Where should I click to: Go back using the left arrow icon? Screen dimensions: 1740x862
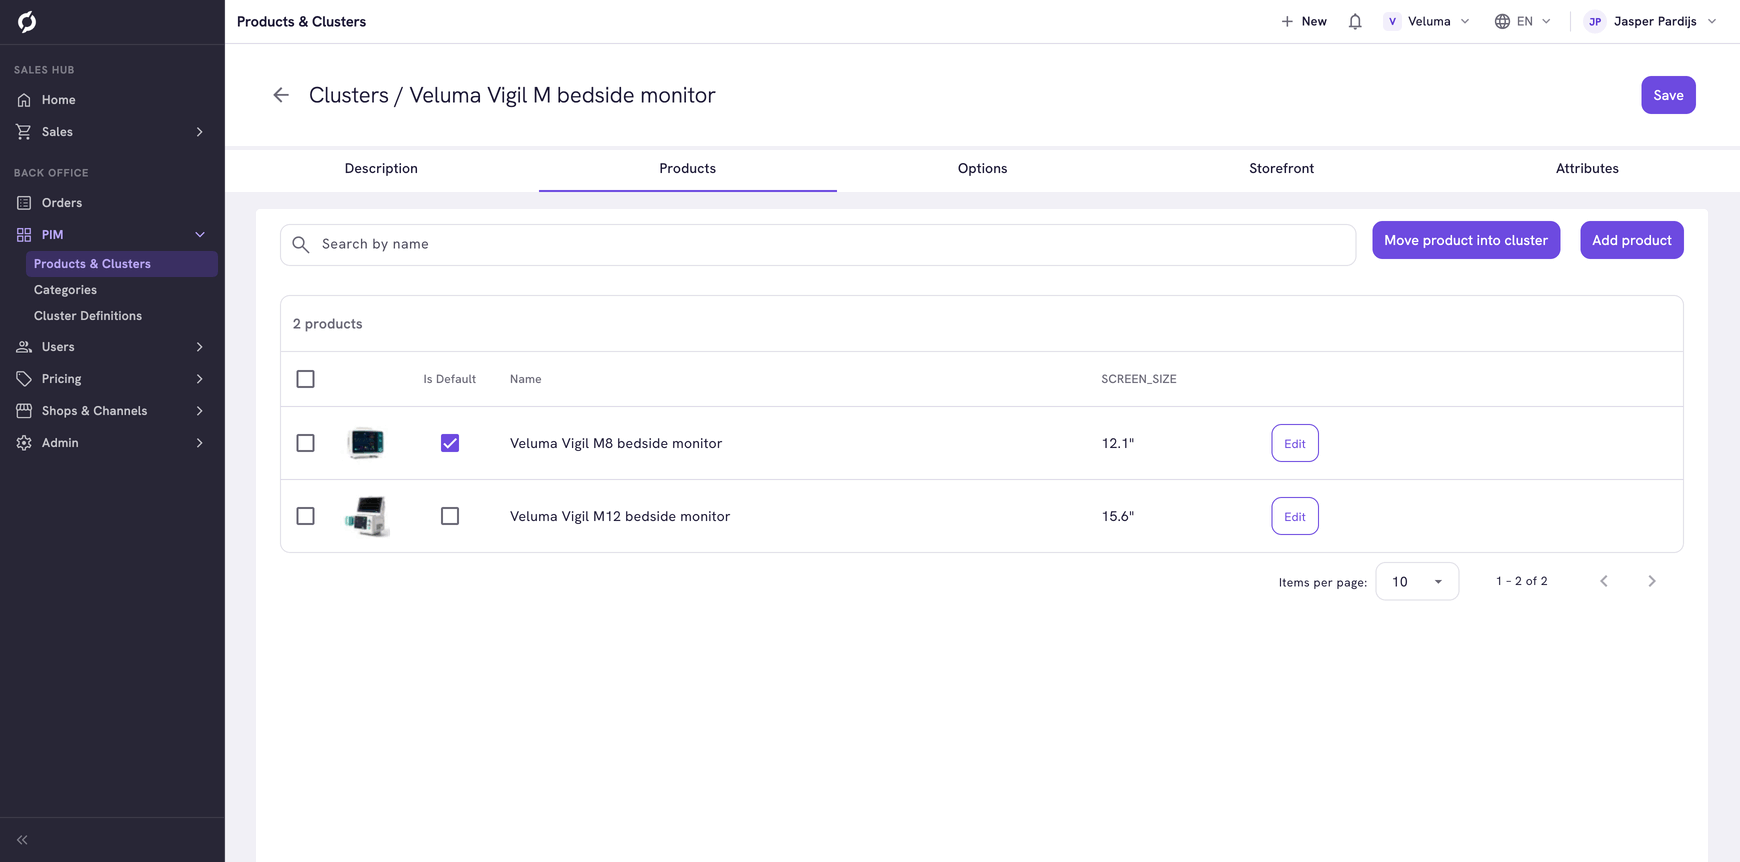click(x=281, y=95)
